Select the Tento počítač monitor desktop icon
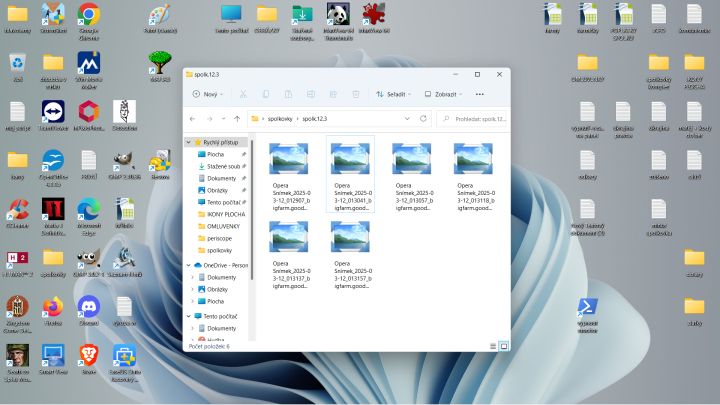720x405 pixels. [x=231, y=18]
